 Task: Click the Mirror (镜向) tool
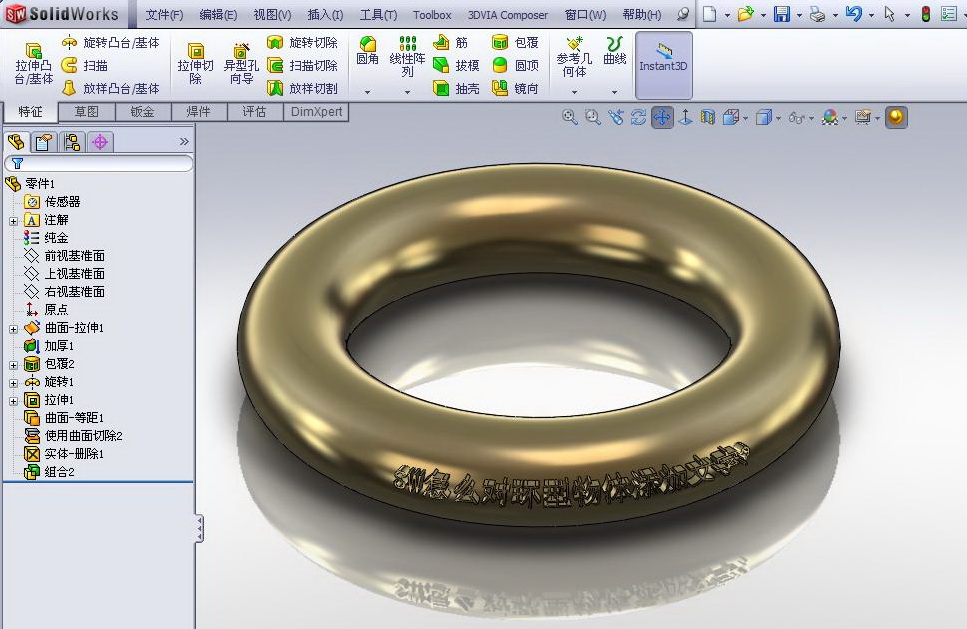tap(516, 88)
